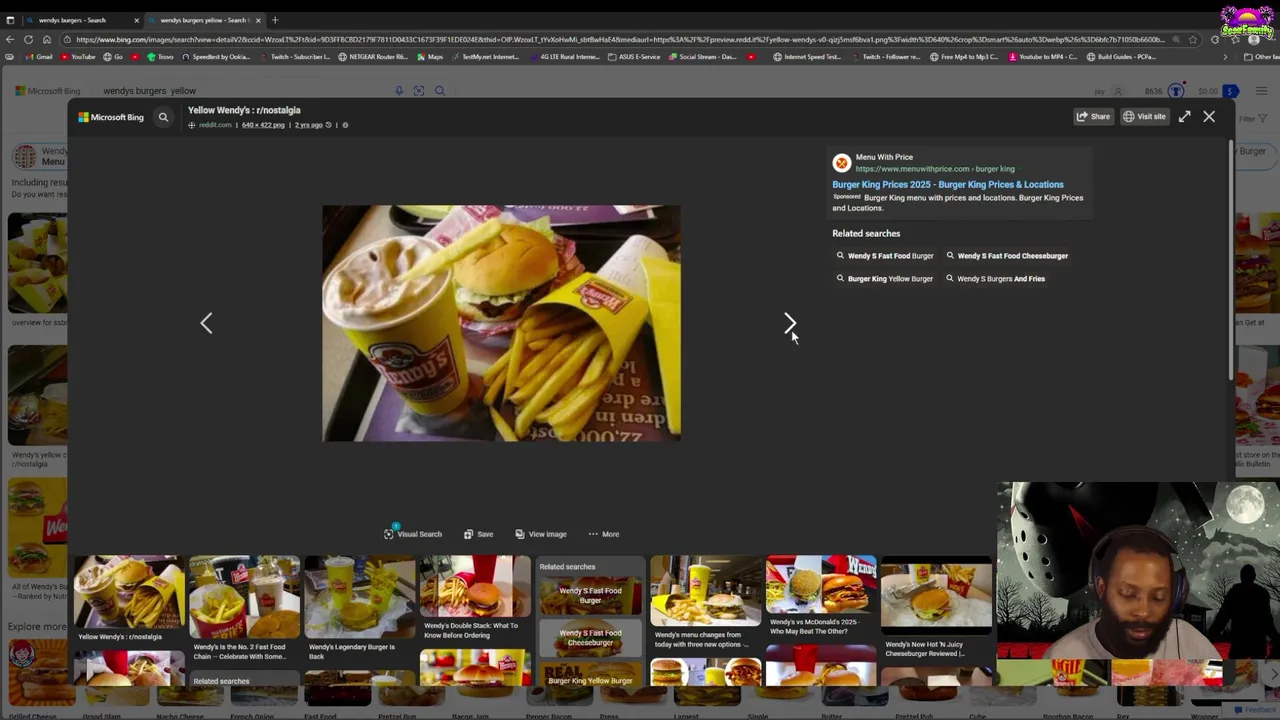The height and width of the screenshot is (720, 1280).
Task: Click the Visit site button
Action: pos(1144,116)
